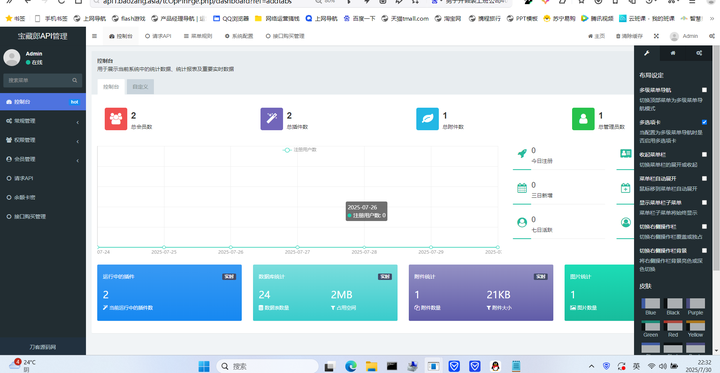Open File Explorer from the taskbar
The width and height of the screenshot is (720, 373).
[x=371, y=366]
